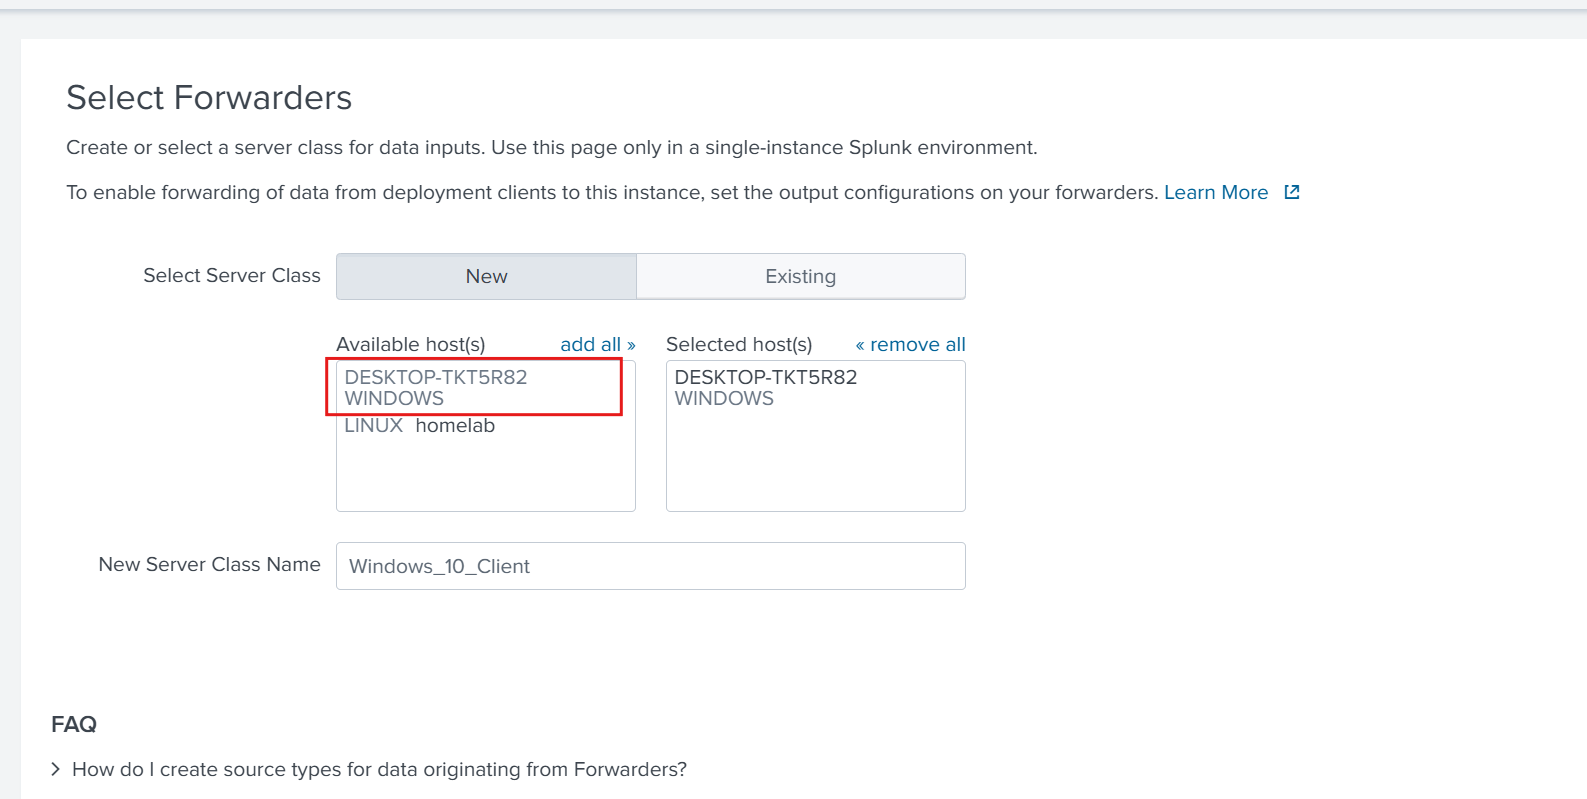Focus the New Server Class Name field

coord(650,566)
